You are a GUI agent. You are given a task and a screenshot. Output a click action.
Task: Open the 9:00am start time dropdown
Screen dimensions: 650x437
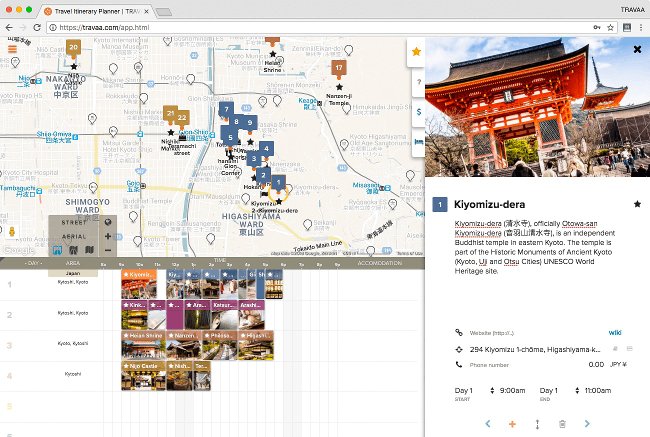[512, 391]
